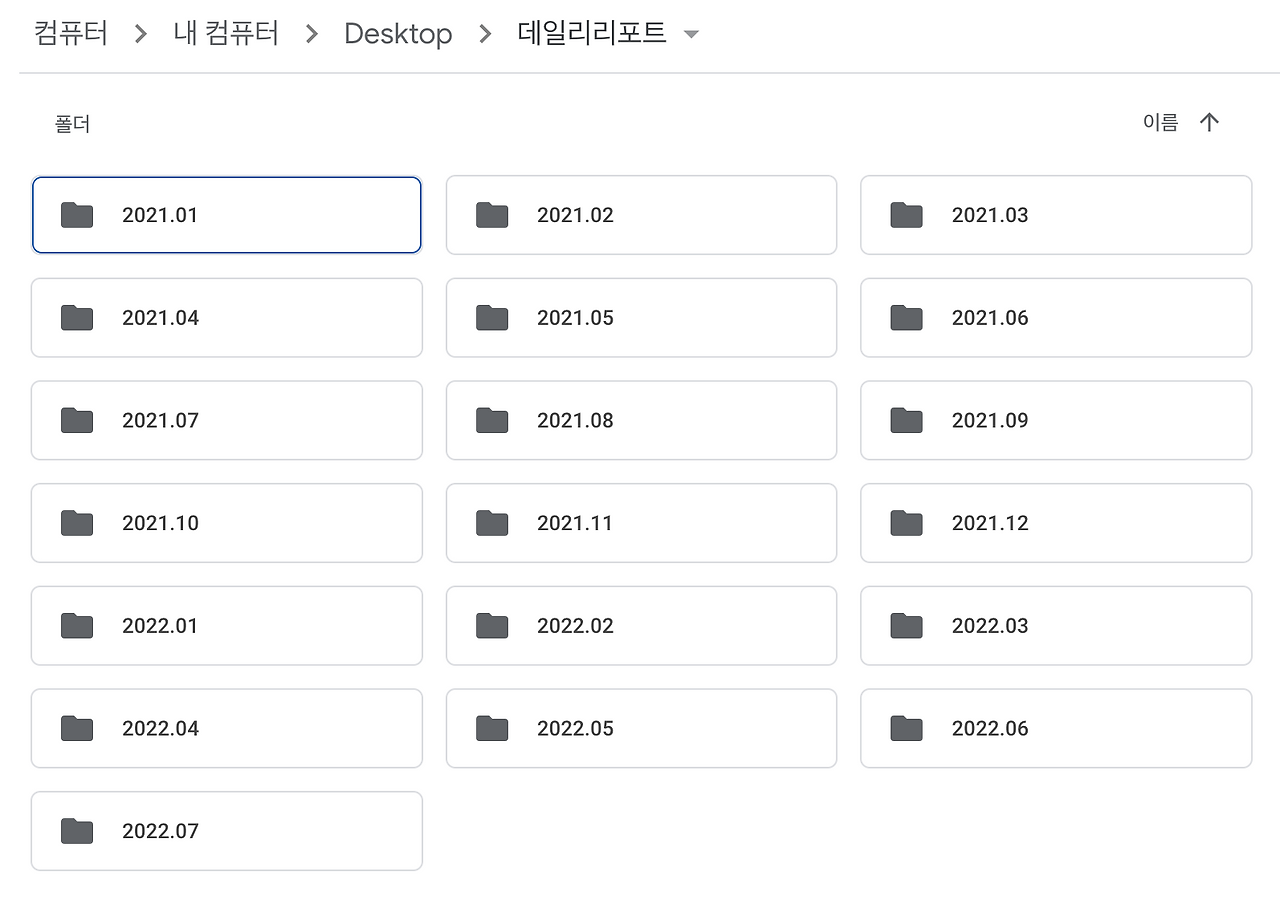The image size is (1280, 900).
Task: Click the folder icon beside 2021.09
Action: [905, 420]
